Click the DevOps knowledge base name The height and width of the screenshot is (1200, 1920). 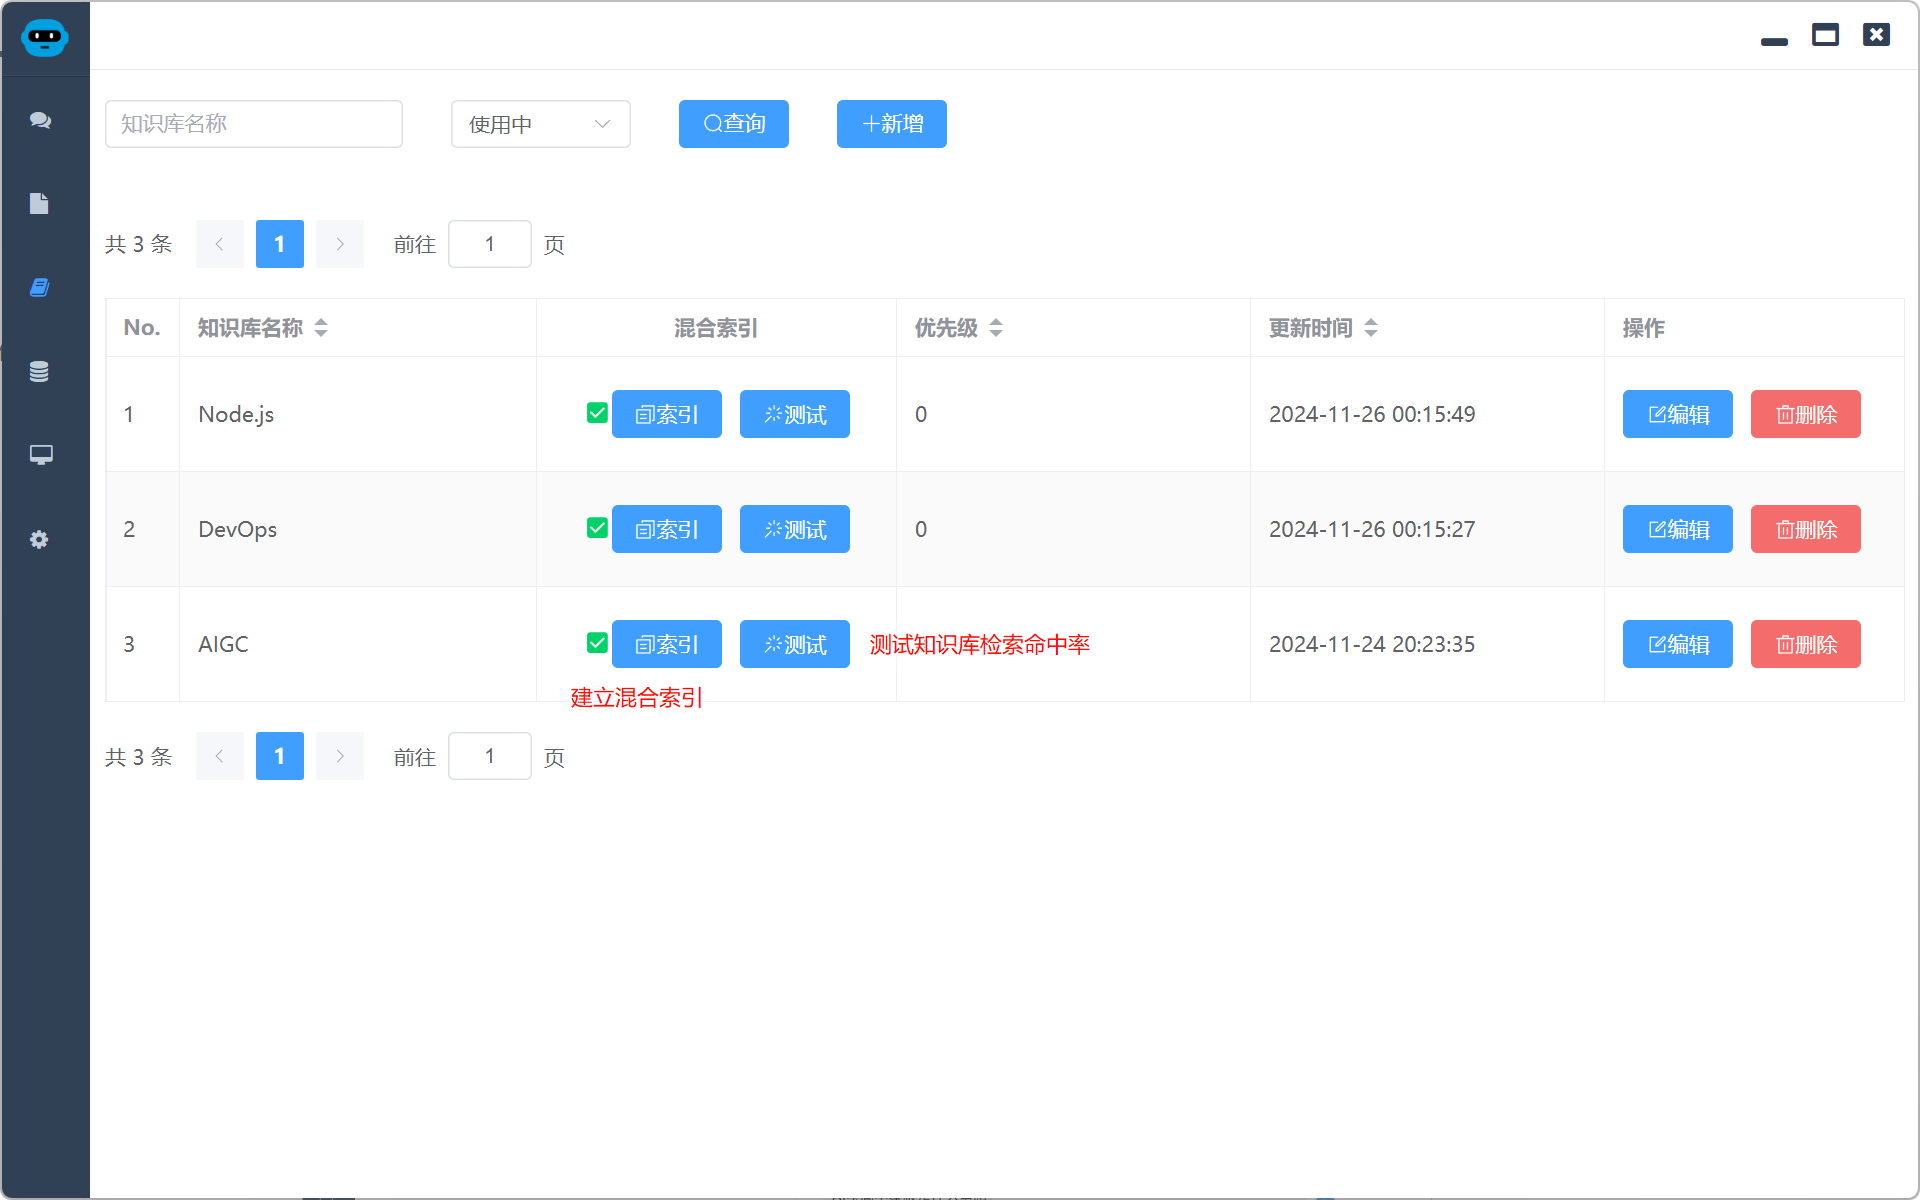click(x=238, y=529)
